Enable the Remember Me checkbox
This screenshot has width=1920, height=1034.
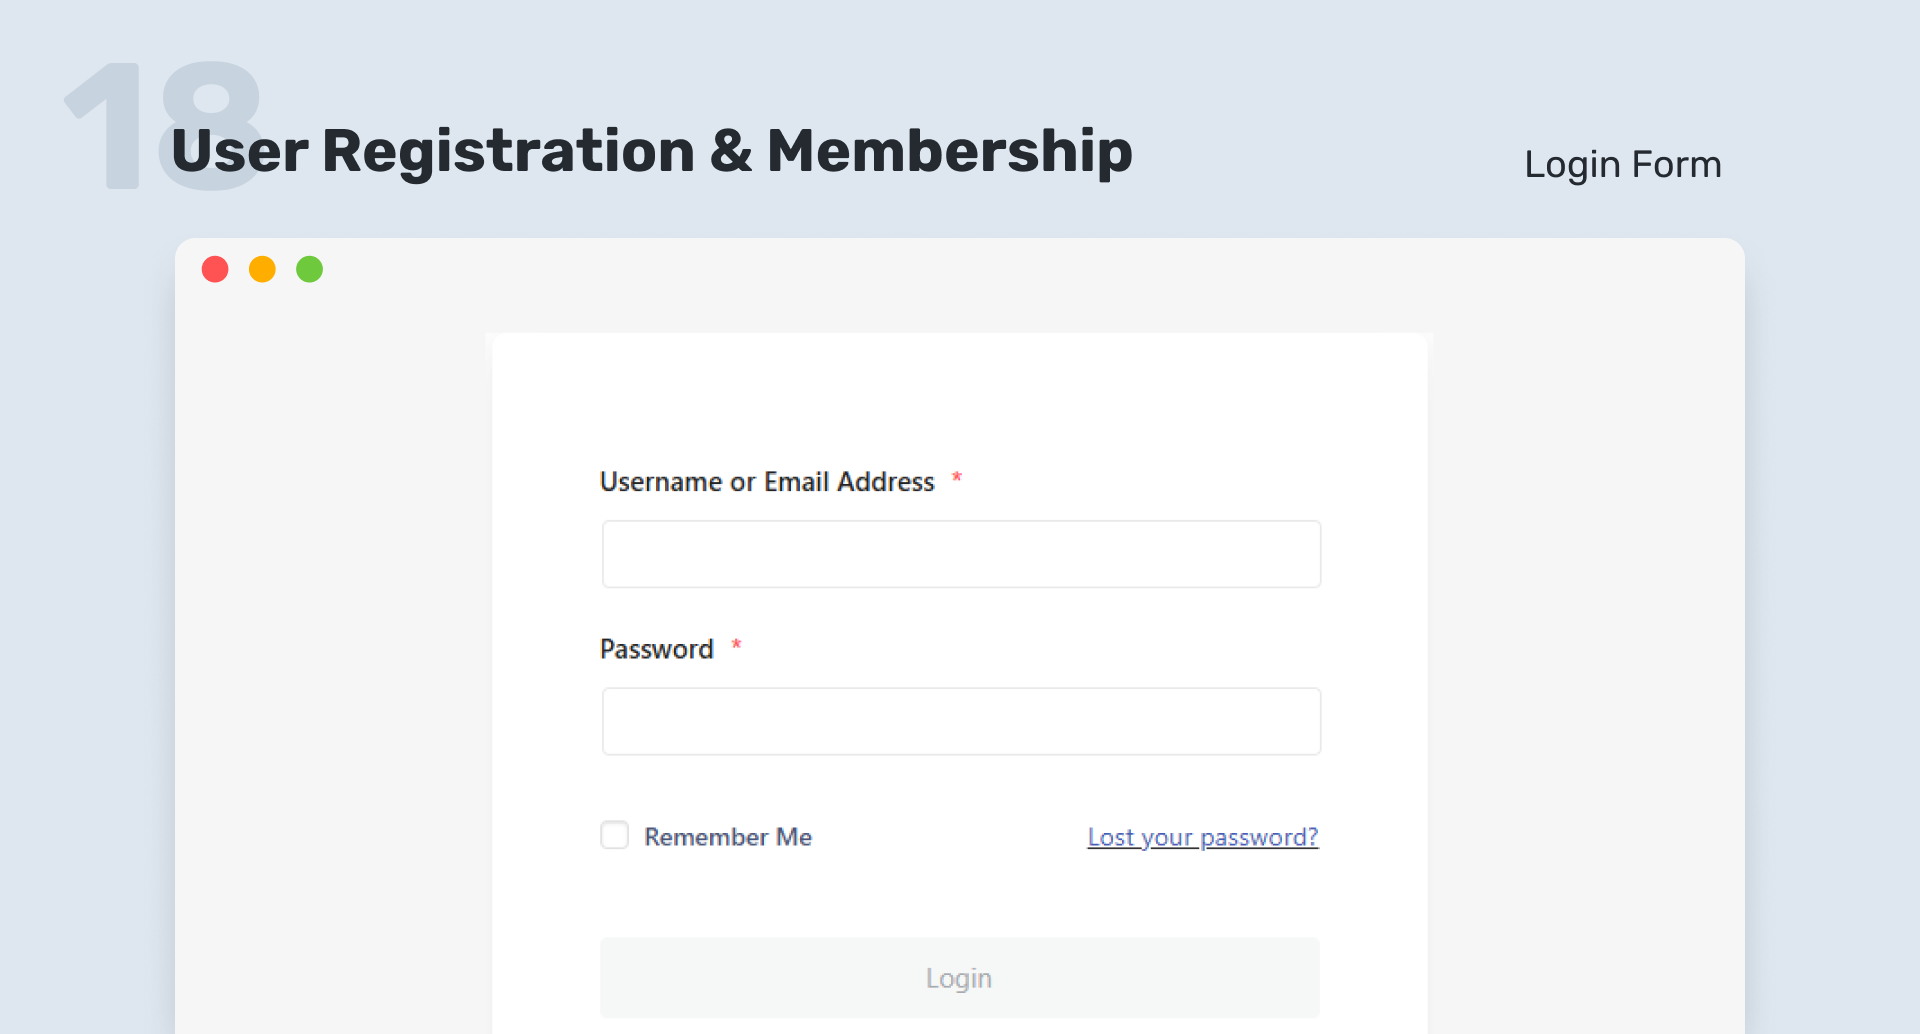pos(614,835)
